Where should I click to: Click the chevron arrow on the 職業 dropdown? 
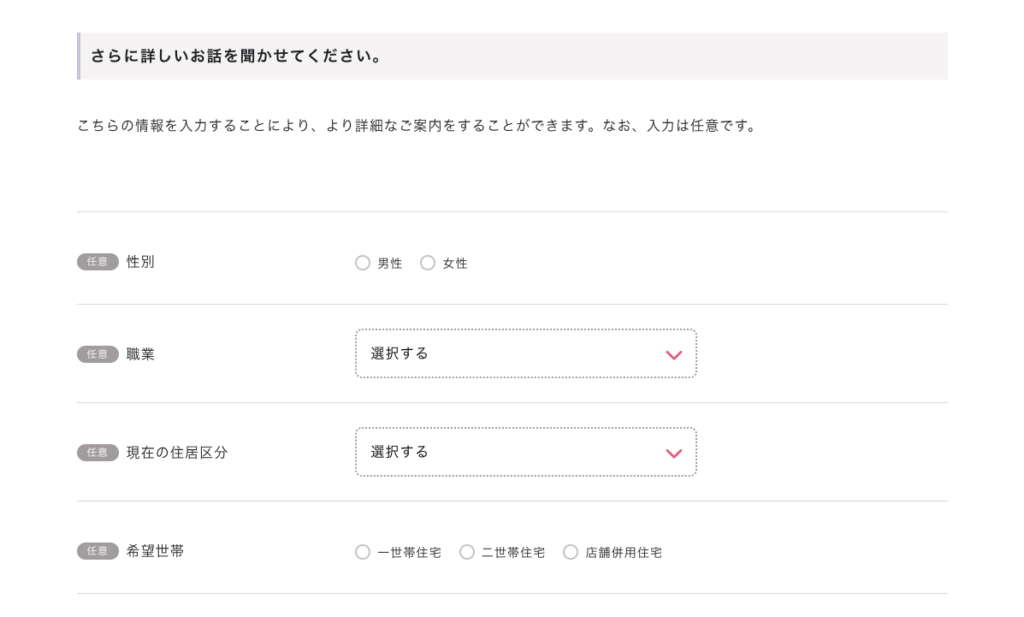[673, 355]
